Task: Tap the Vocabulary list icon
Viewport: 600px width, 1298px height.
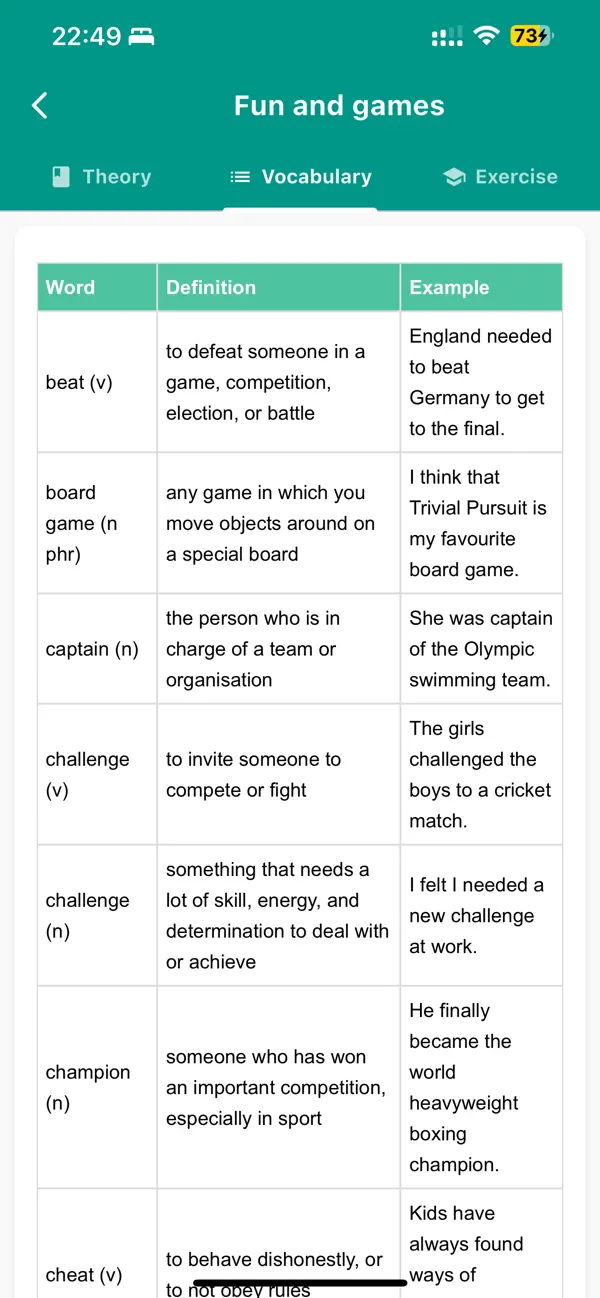Action: (x=240, y=177)
